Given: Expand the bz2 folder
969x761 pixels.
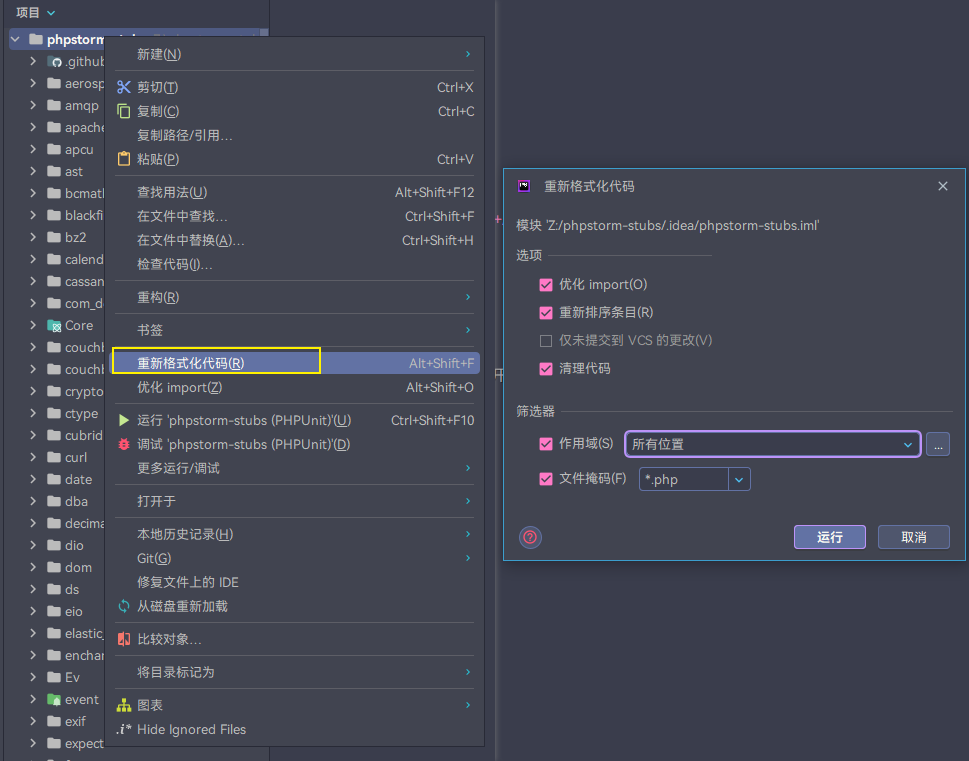Looking at the screenshot, I should tap(33, 237).
